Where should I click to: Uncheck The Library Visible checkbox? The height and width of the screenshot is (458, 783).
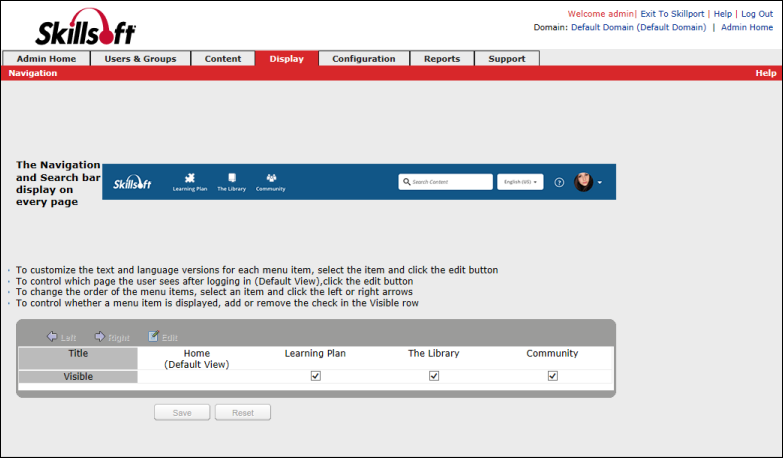[x=434, y=376]
